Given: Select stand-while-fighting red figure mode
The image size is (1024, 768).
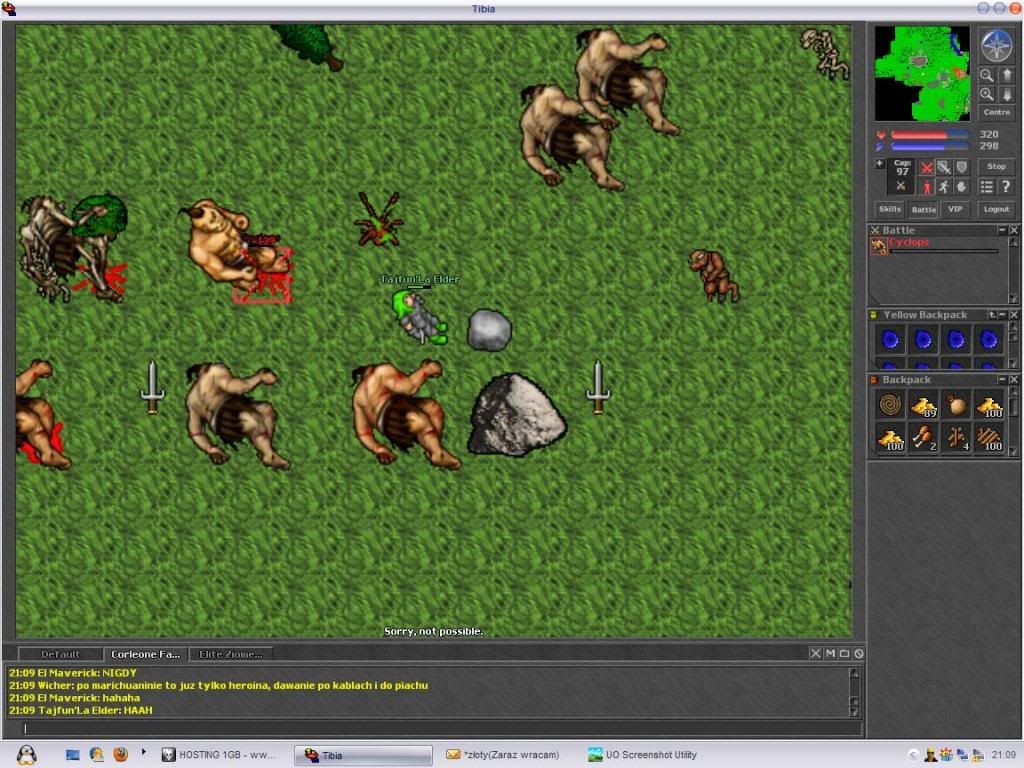Looking at the screenshot, I should [926, 187].
